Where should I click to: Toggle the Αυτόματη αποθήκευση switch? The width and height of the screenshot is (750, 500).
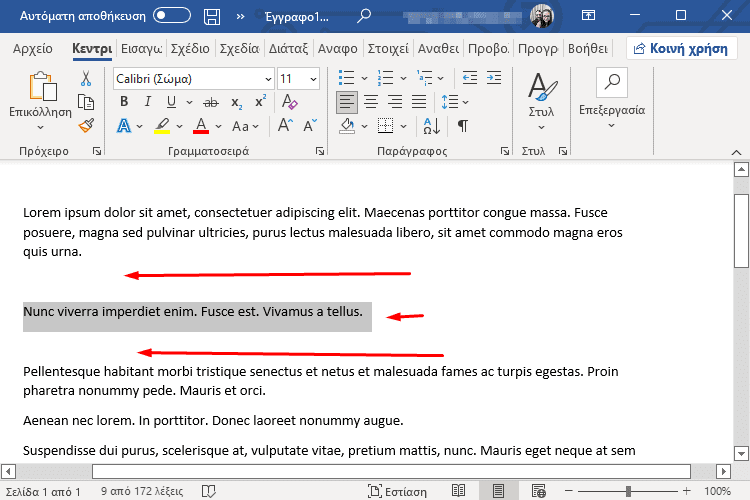tap(172, 16)
